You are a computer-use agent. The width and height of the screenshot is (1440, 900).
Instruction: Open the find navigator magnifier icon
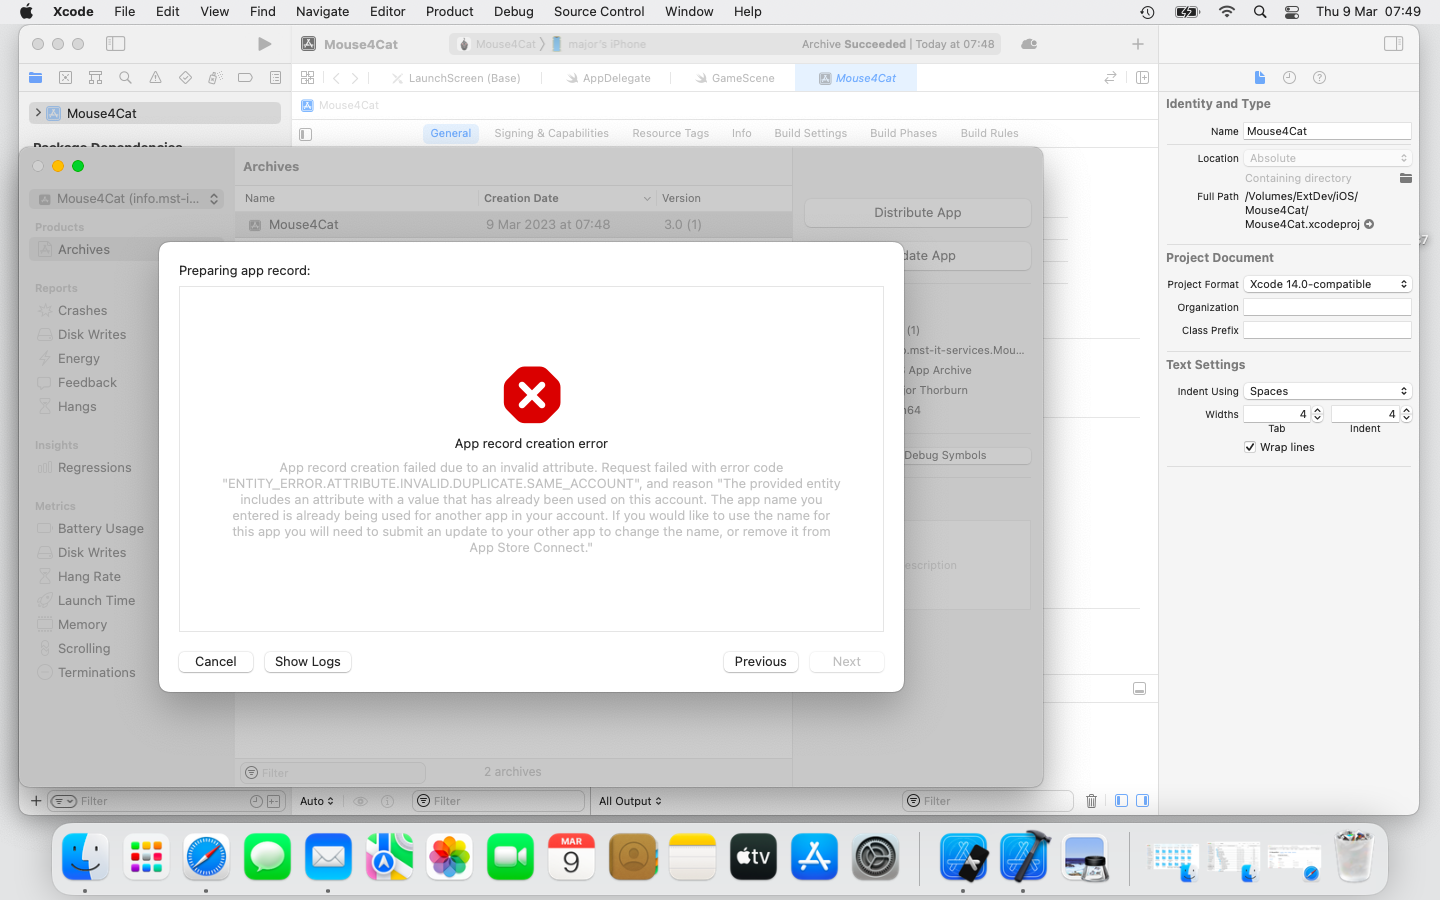tap(125, 78)
